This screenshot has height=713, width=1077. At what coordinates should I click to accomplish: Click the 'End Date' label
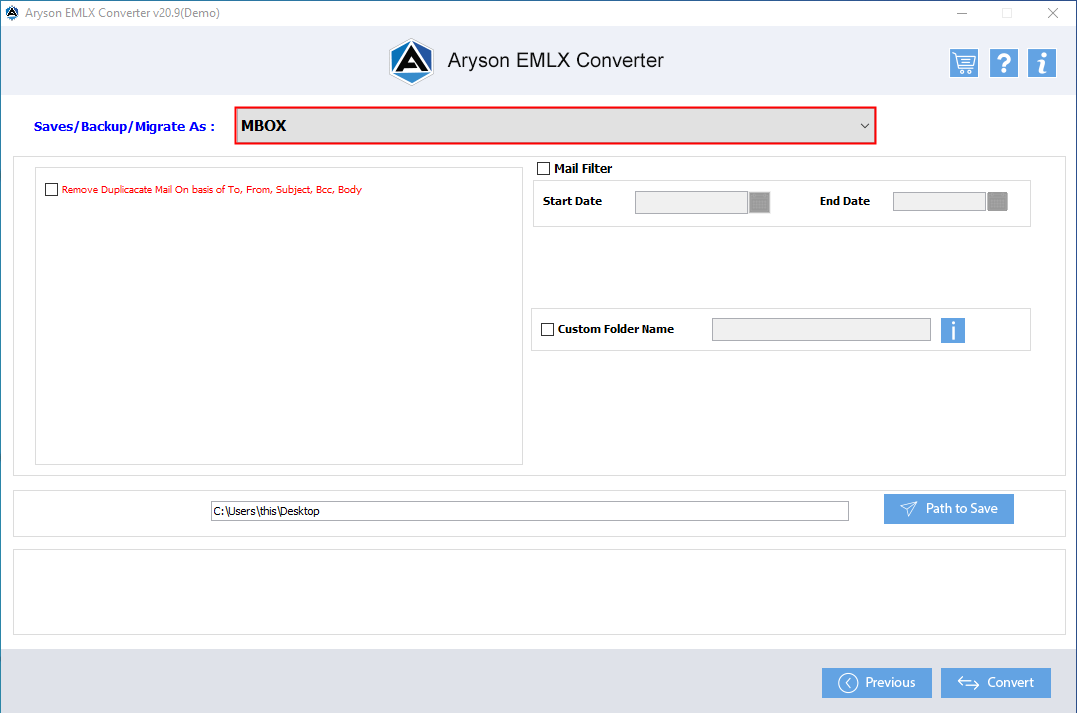click(844, 201)
